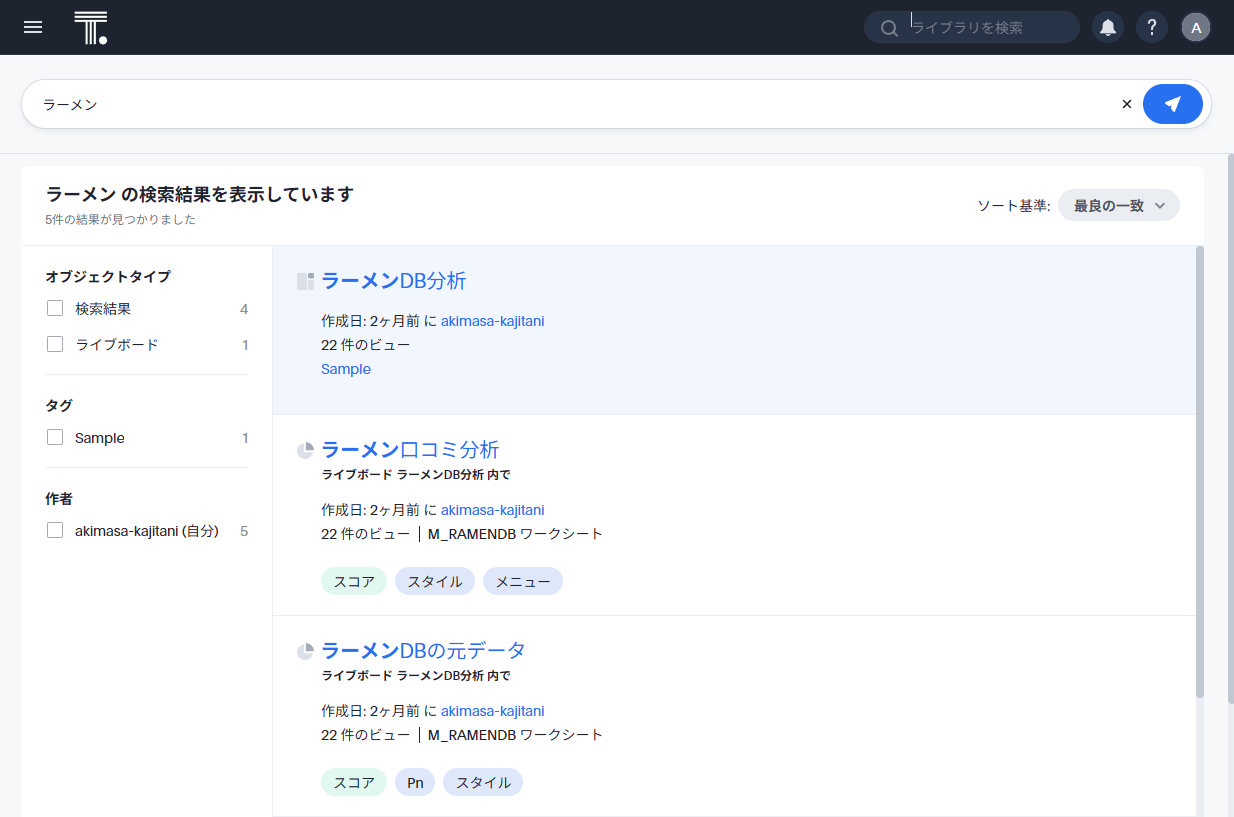
Task: Click the green スコア chip under ラーメン口コミ分析
Action: coord(354,581)
